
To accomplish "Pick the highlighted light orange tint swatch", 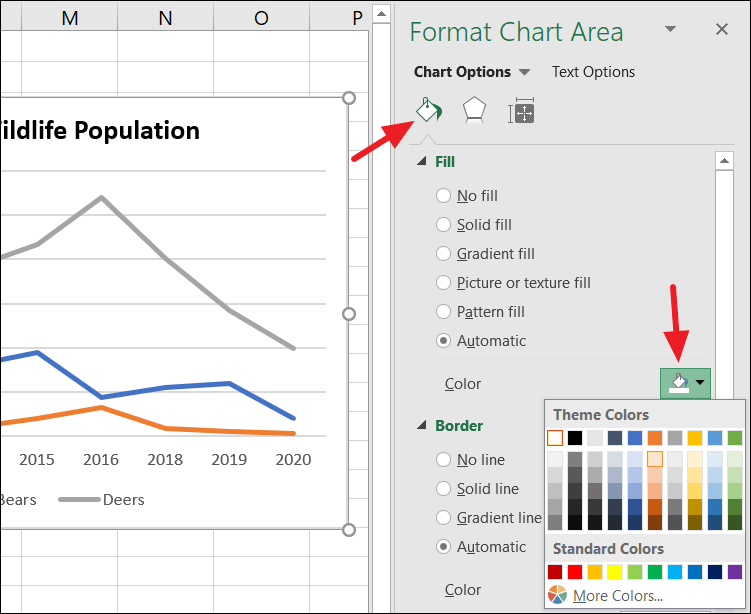I will click(x=655, y=459).
